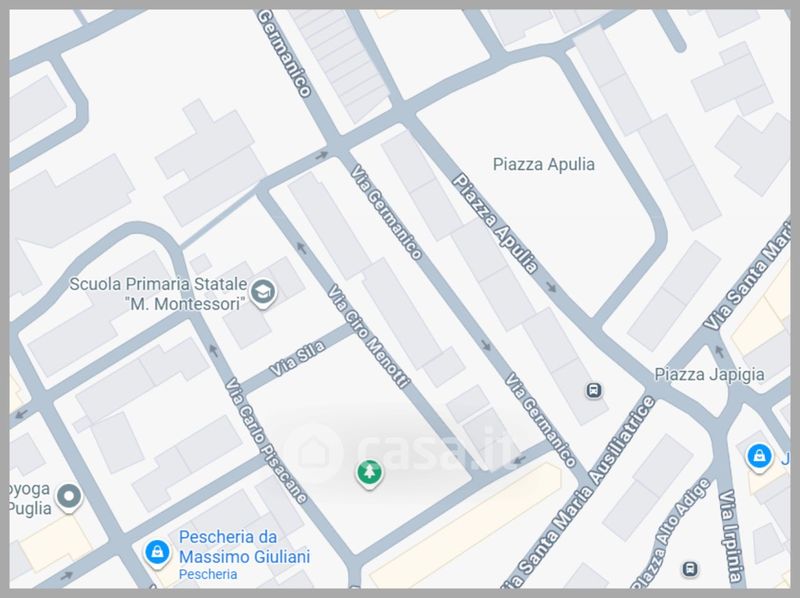The height and width of the screenshot is (598, 800).
Task: Click the Via Ciro Menotti street label
Action: pos(368,336)
